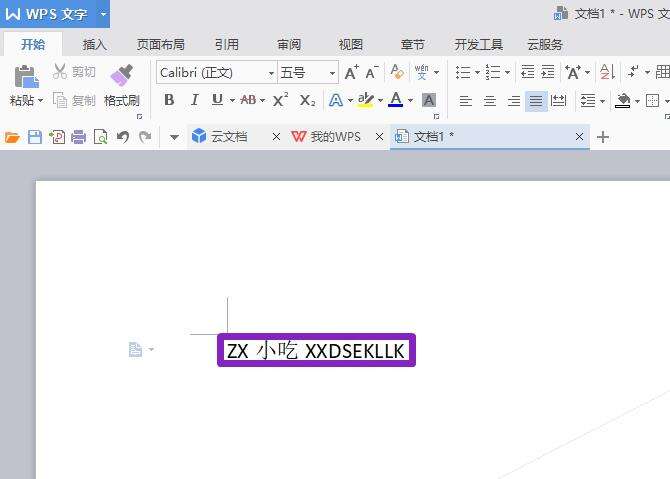Screen dimensions: 670x479
Task: Click the Paste clipboard icon
Action: click(26, 76)
